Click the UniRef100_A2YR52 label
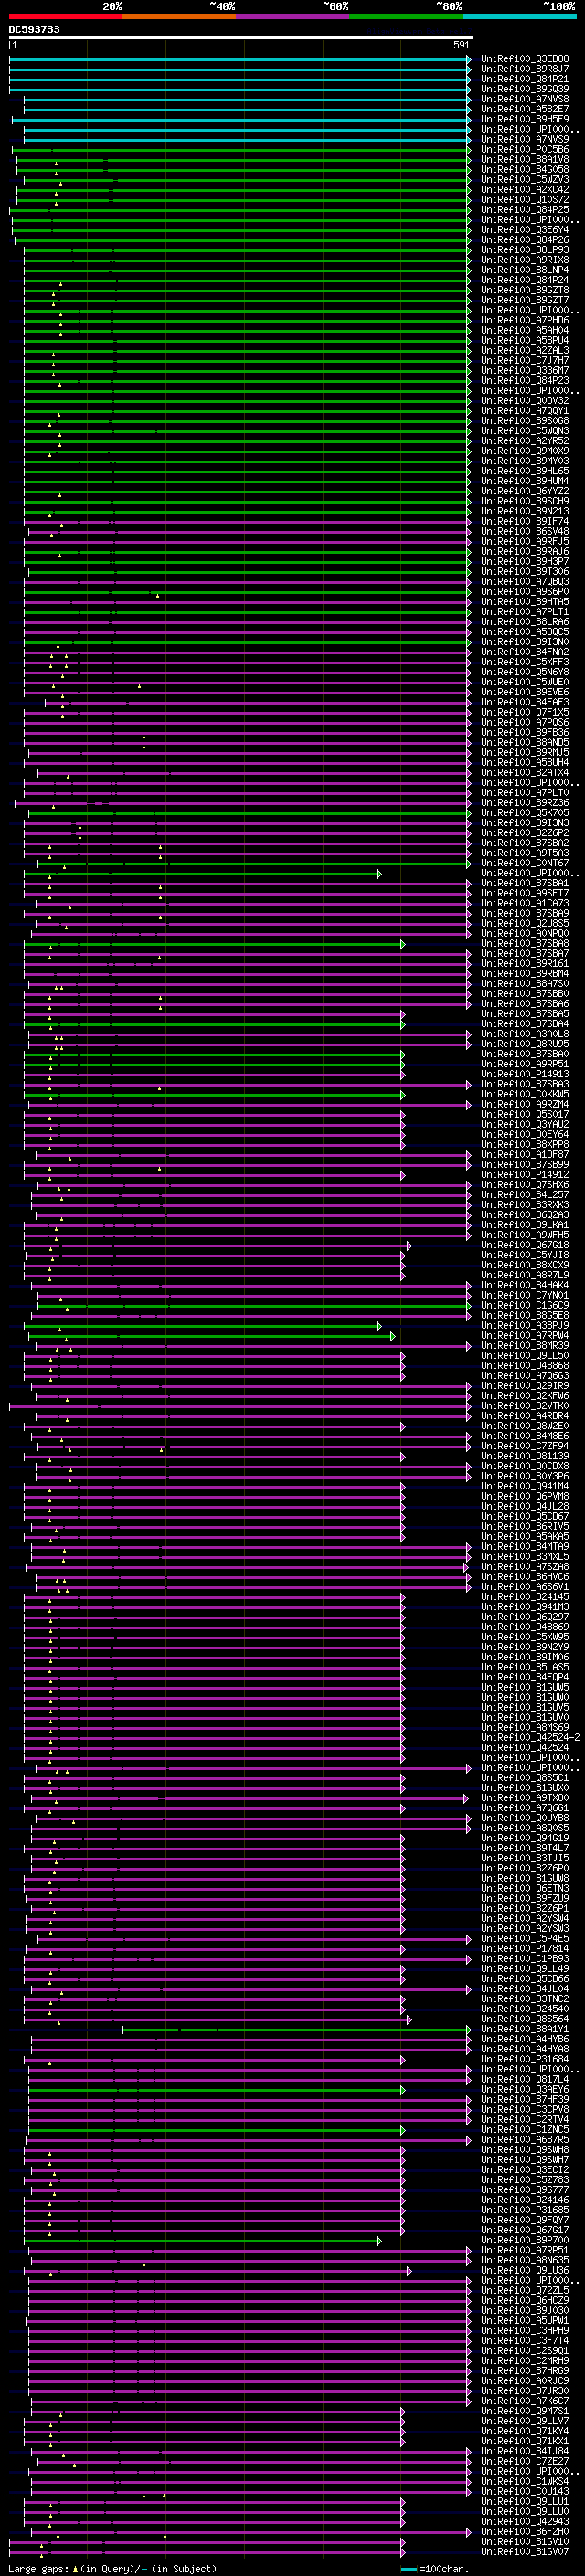 click(x=525, y=441)
